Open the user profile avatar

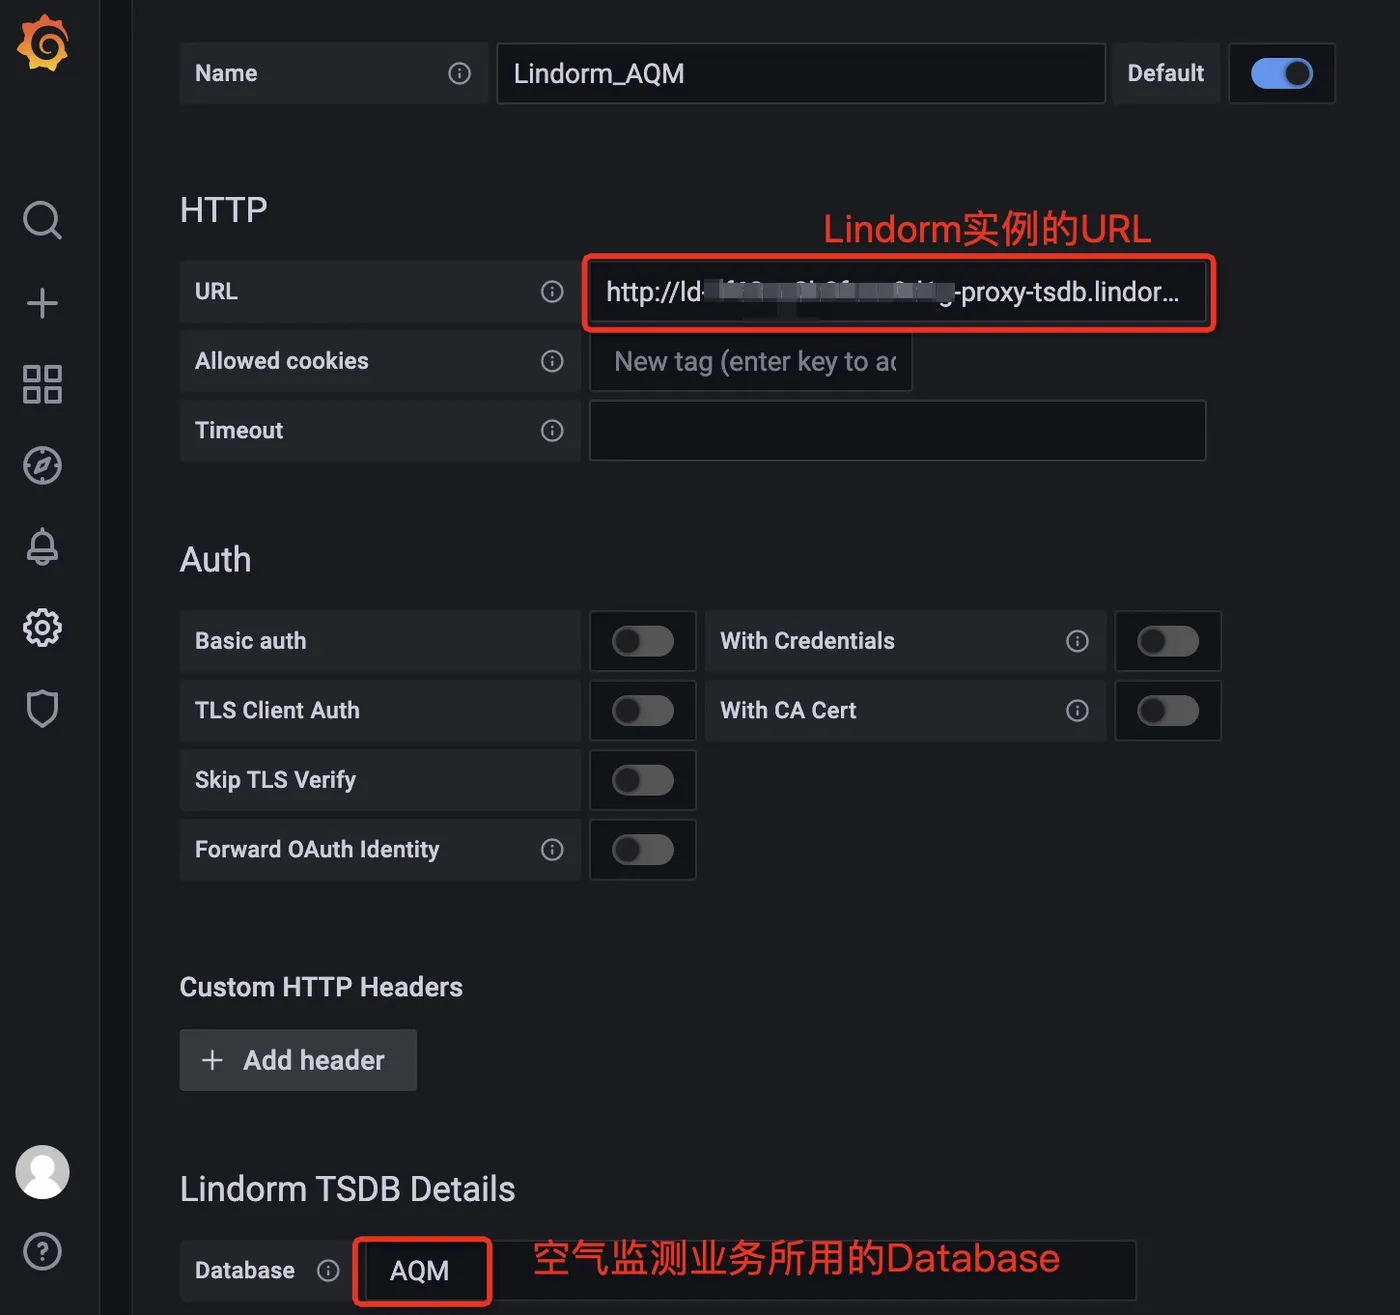42,1172
